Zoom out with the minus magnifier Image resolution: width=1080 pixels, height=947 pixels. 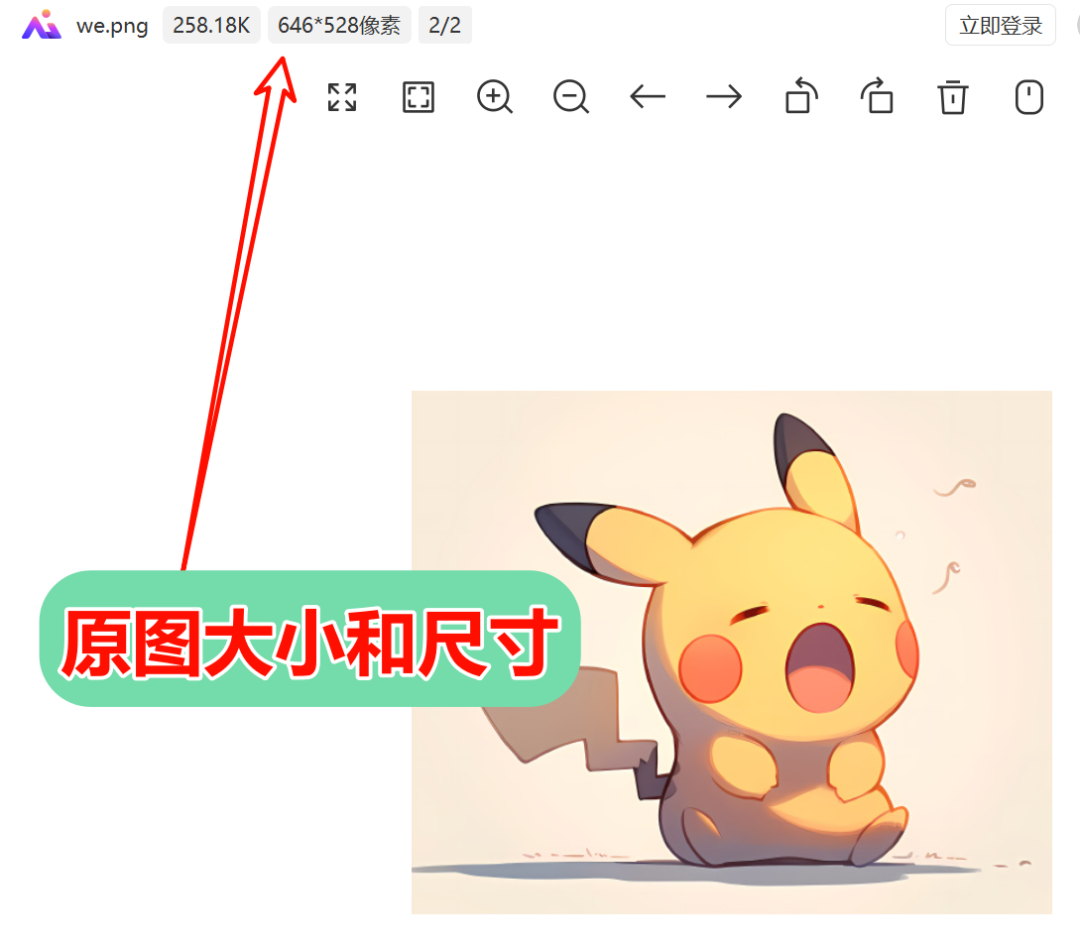(571, 97)
